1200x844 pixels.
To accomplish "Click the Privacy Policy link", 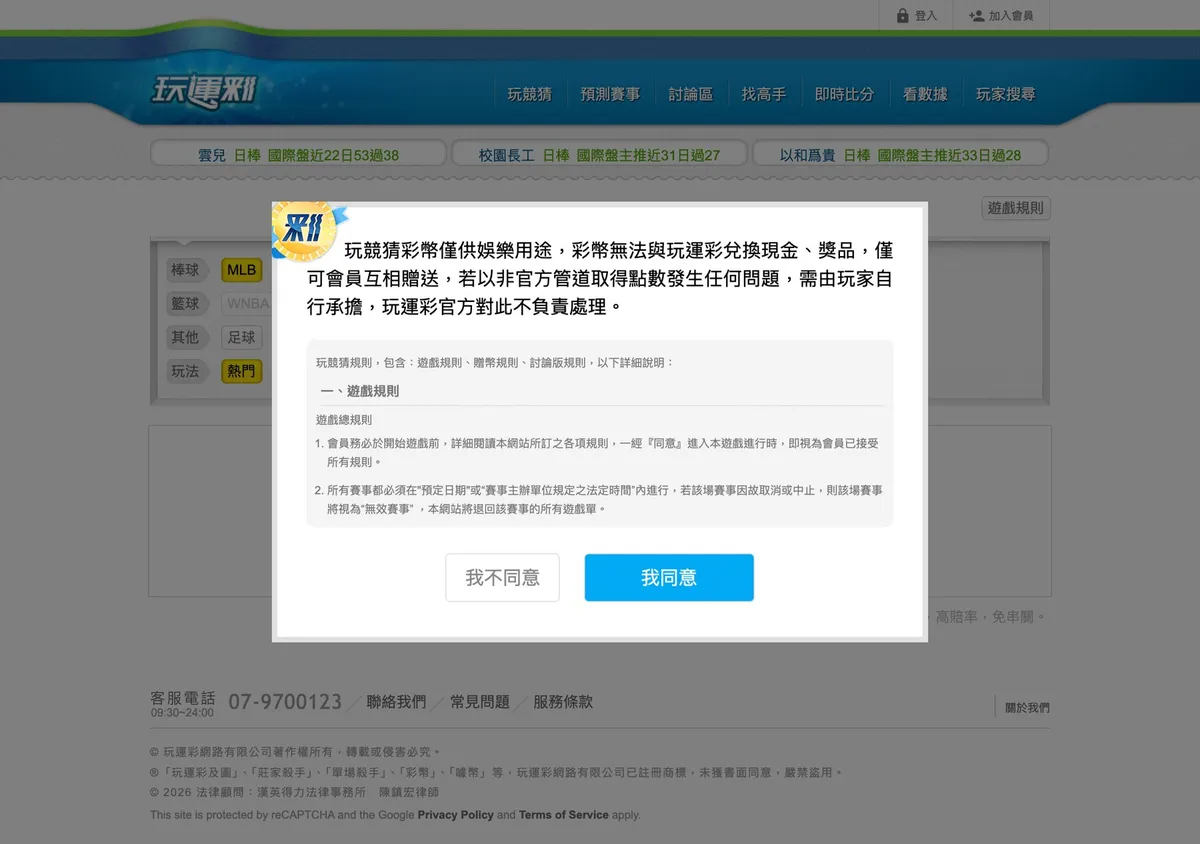I will (x=456, y=815).
